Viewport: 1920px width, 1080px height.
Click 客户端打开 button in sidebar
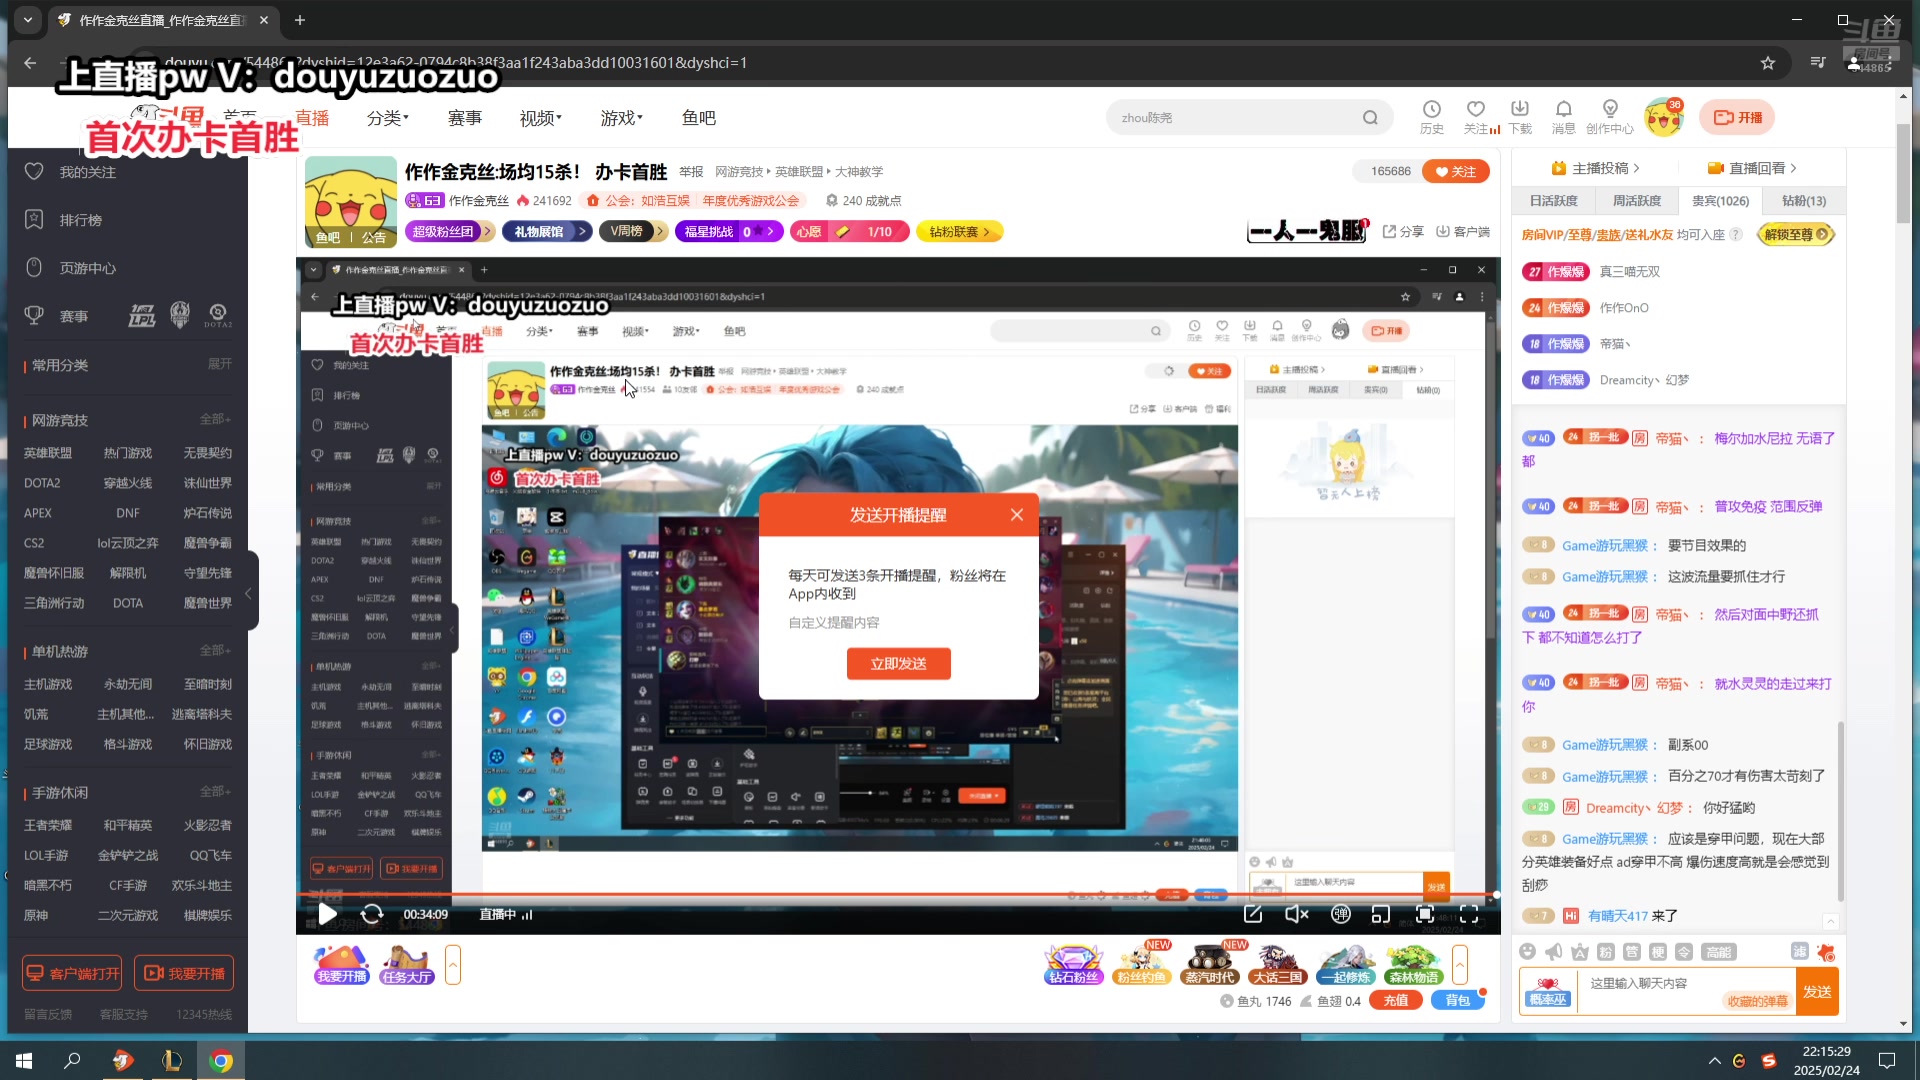click(72, 973)
